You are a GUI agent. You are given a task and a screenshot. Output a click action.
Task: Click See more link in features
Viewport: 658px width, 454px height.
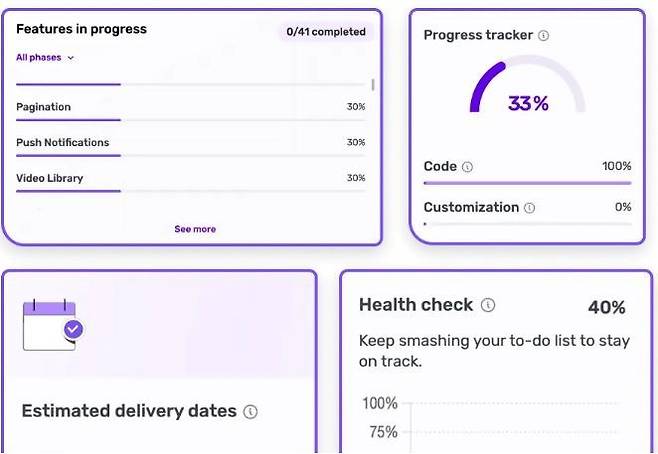click(x=195, y=229)
